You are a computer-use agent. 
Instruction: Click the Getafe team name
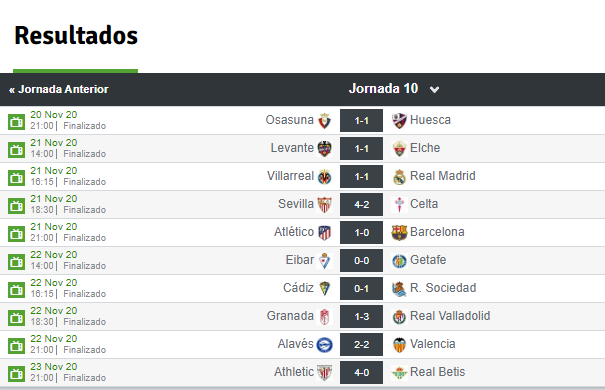[428, 260]
